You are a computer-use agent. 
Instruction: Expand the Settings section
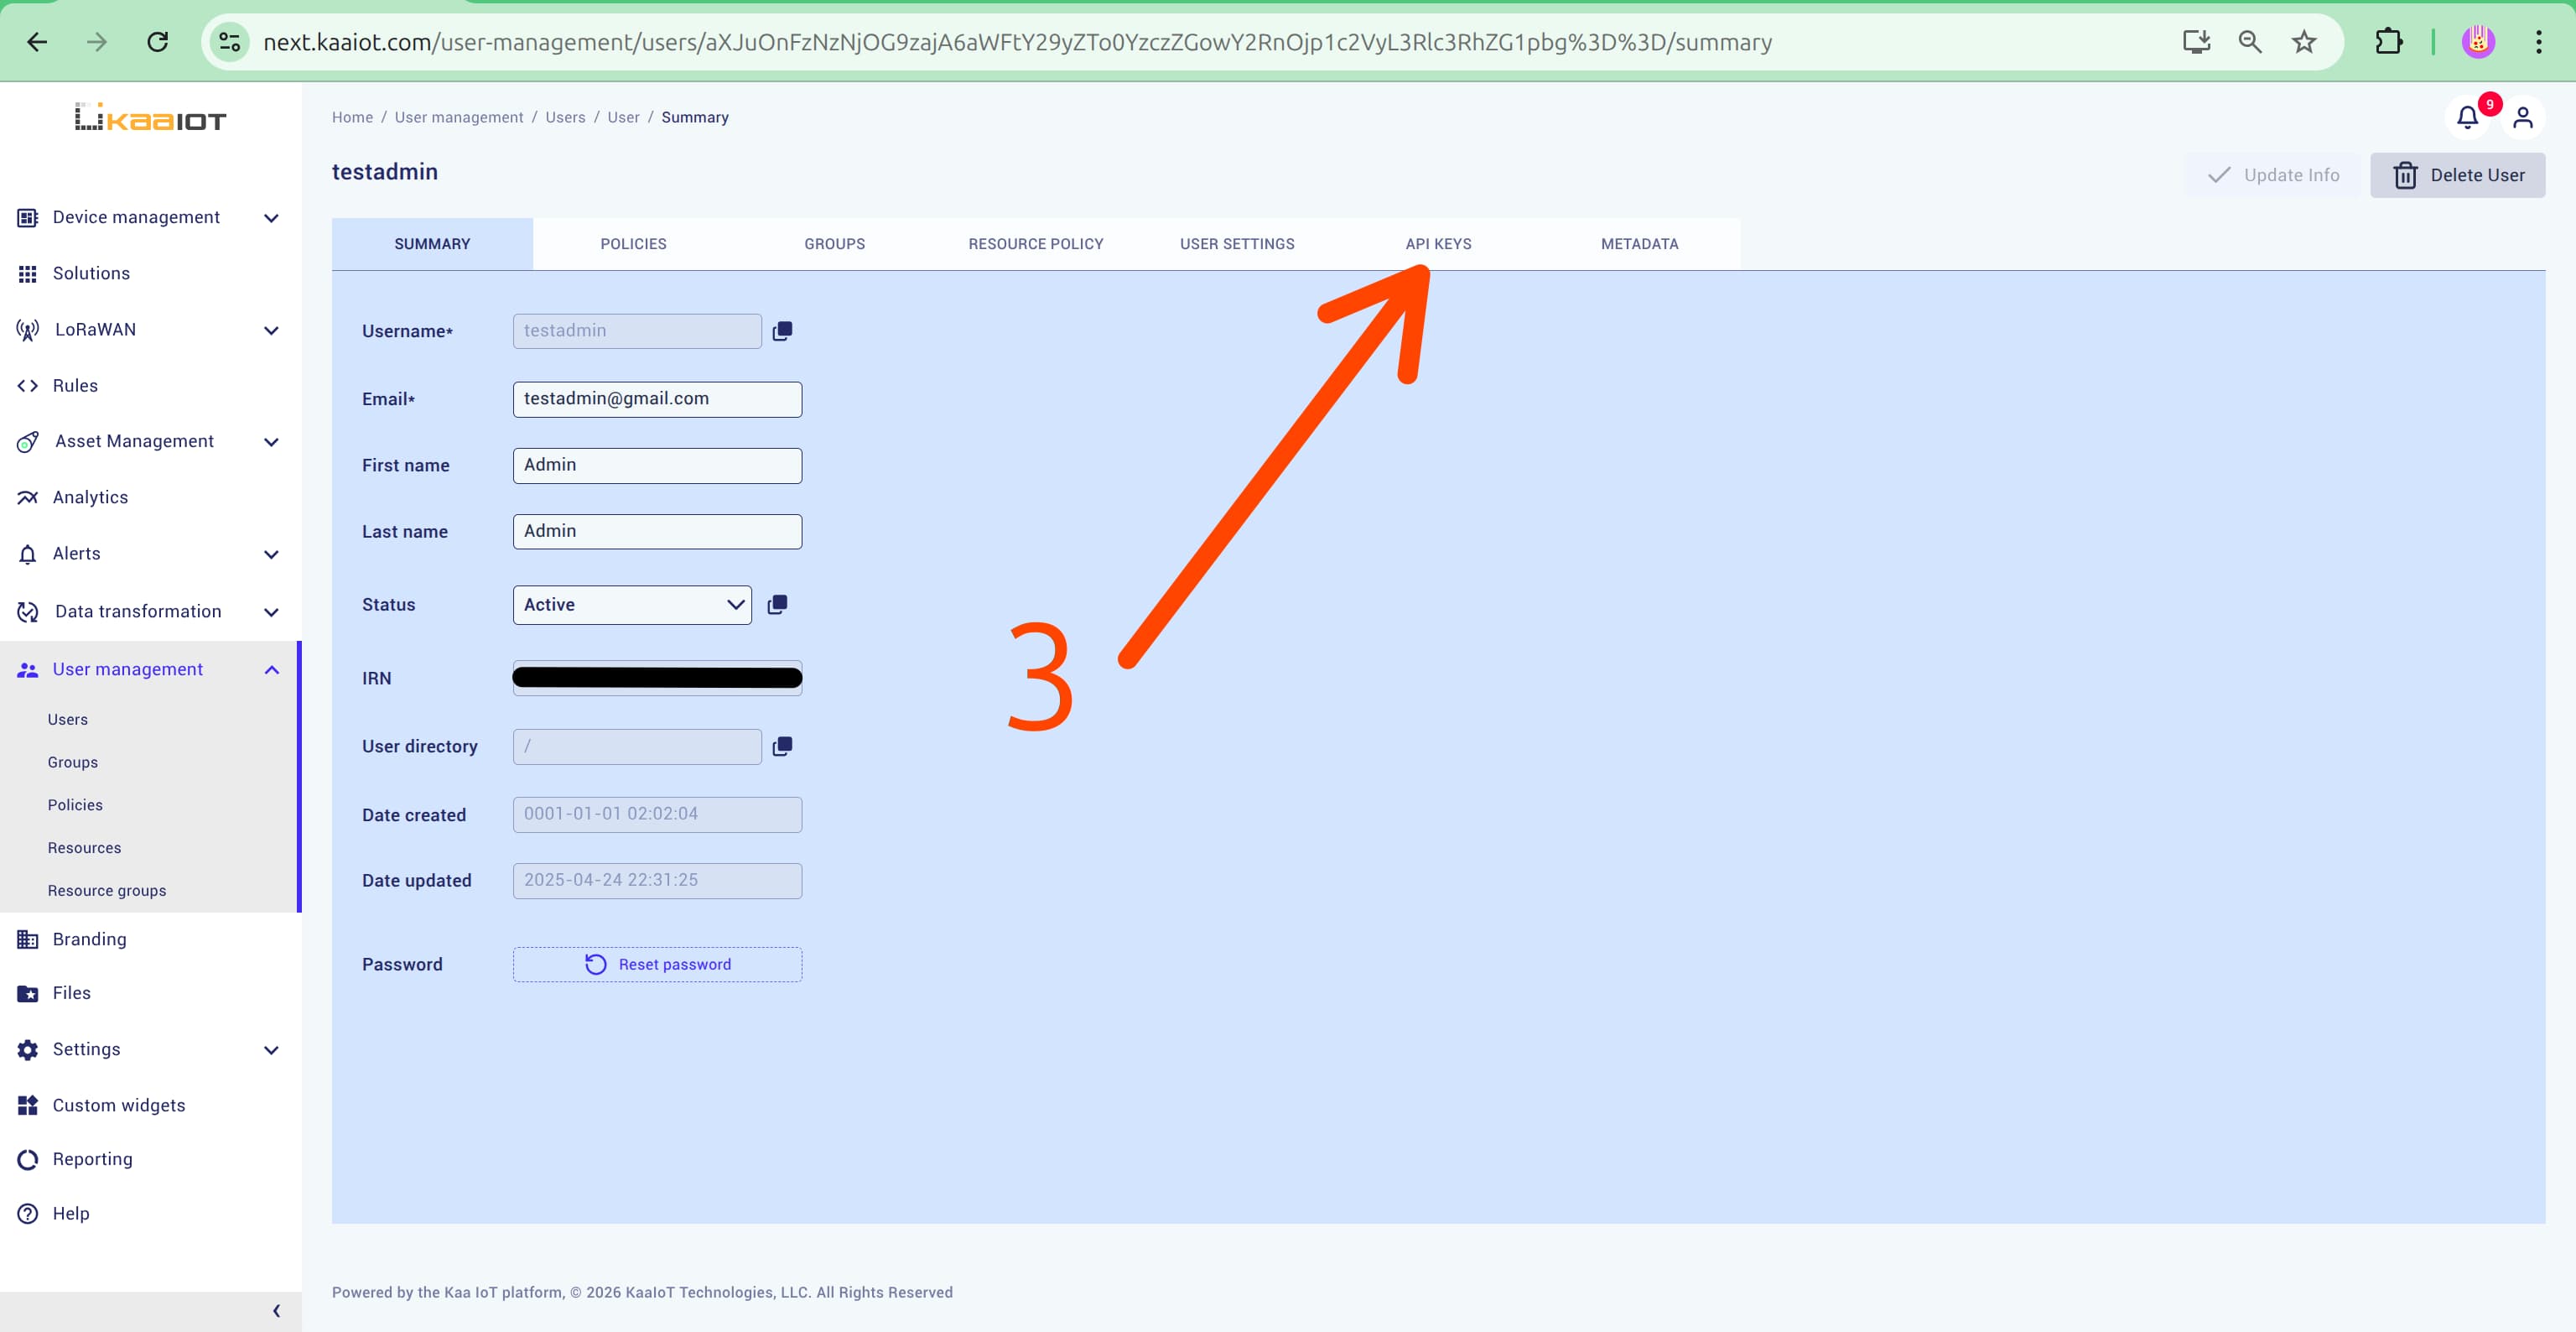(x=271, y=1050)
